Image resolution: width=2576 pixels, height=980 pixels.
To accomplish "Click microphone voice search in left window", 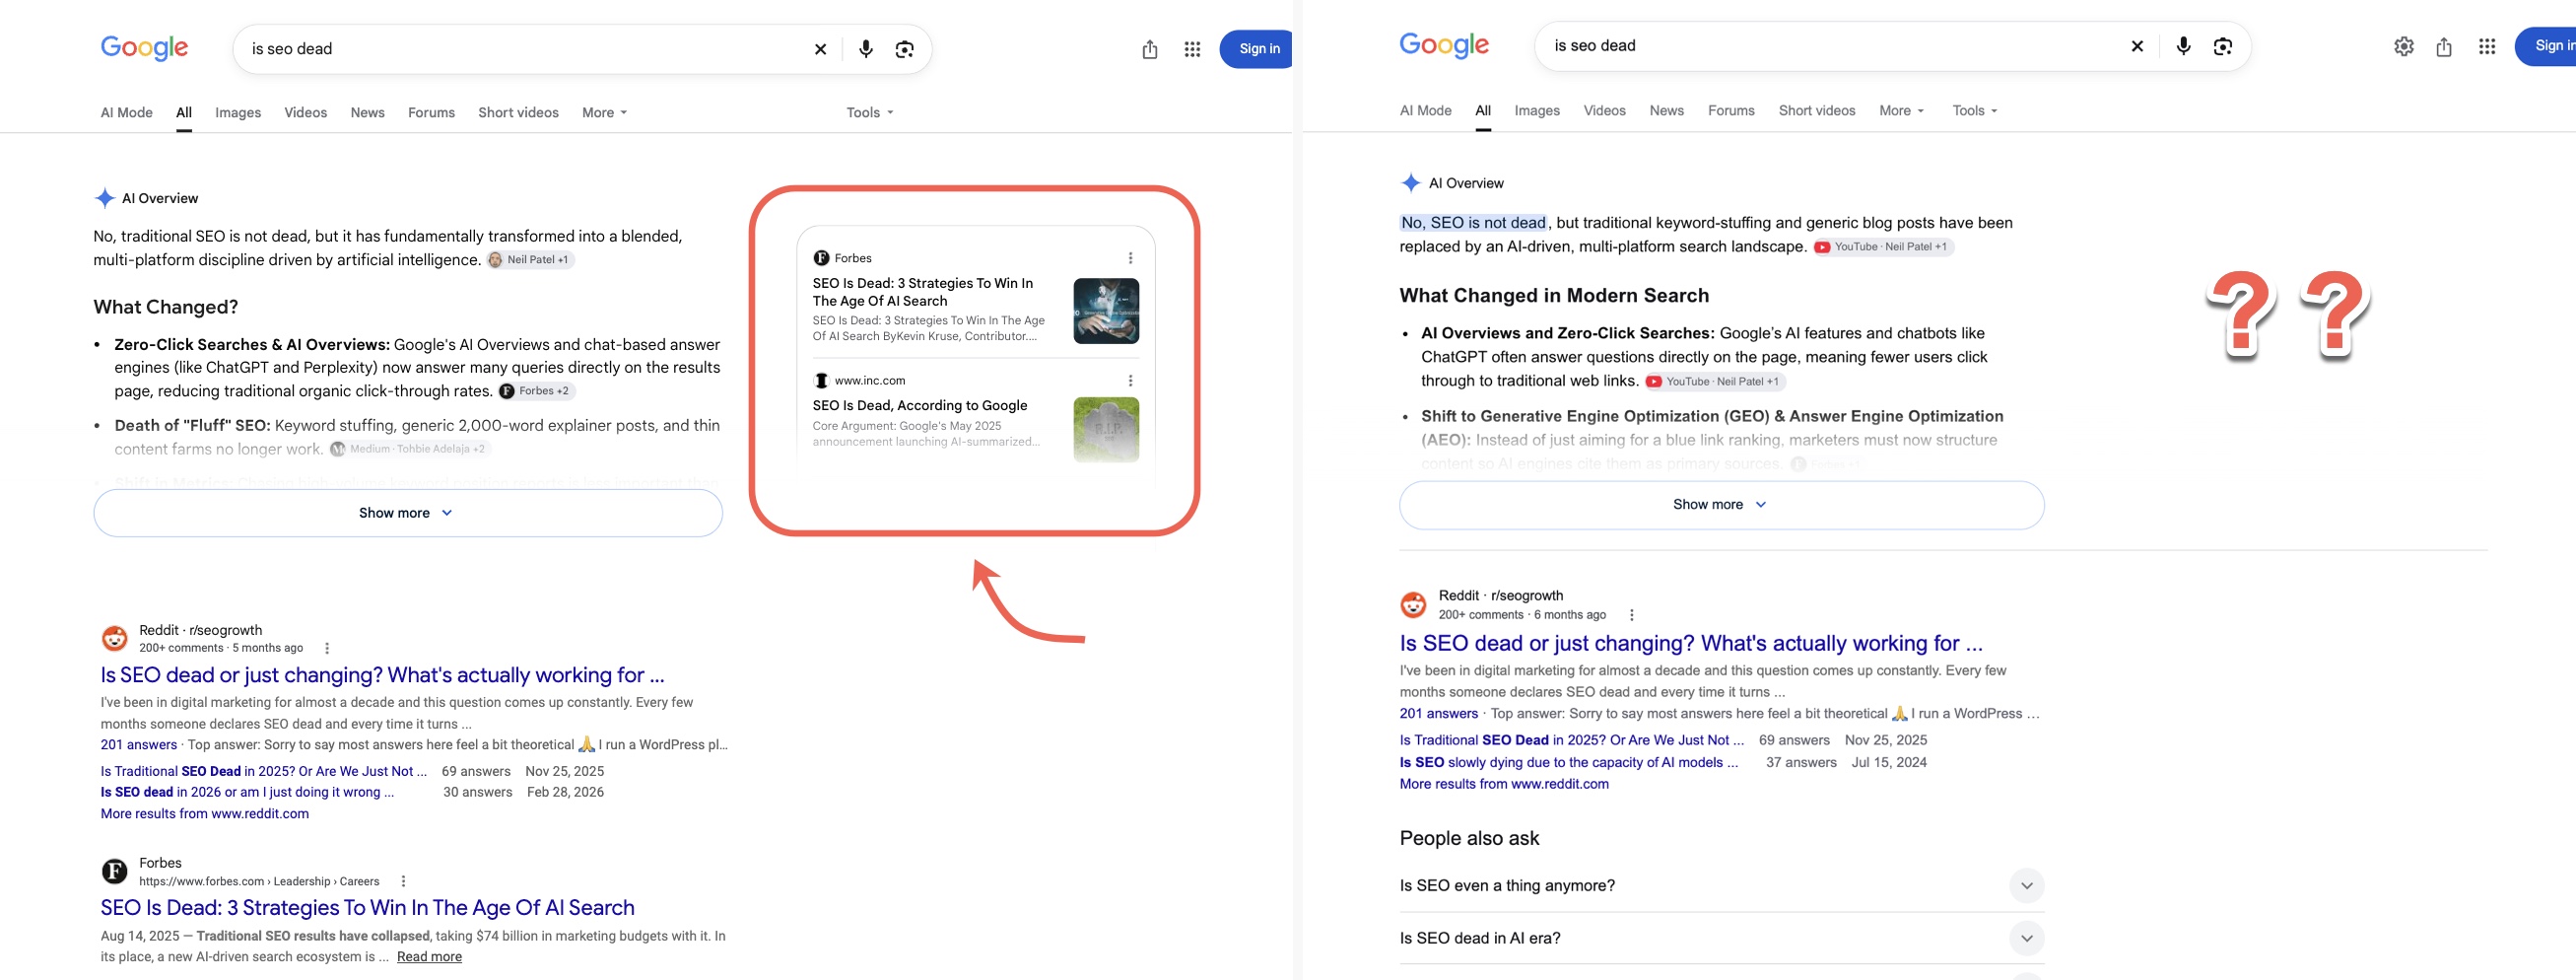I will (866, 49).
